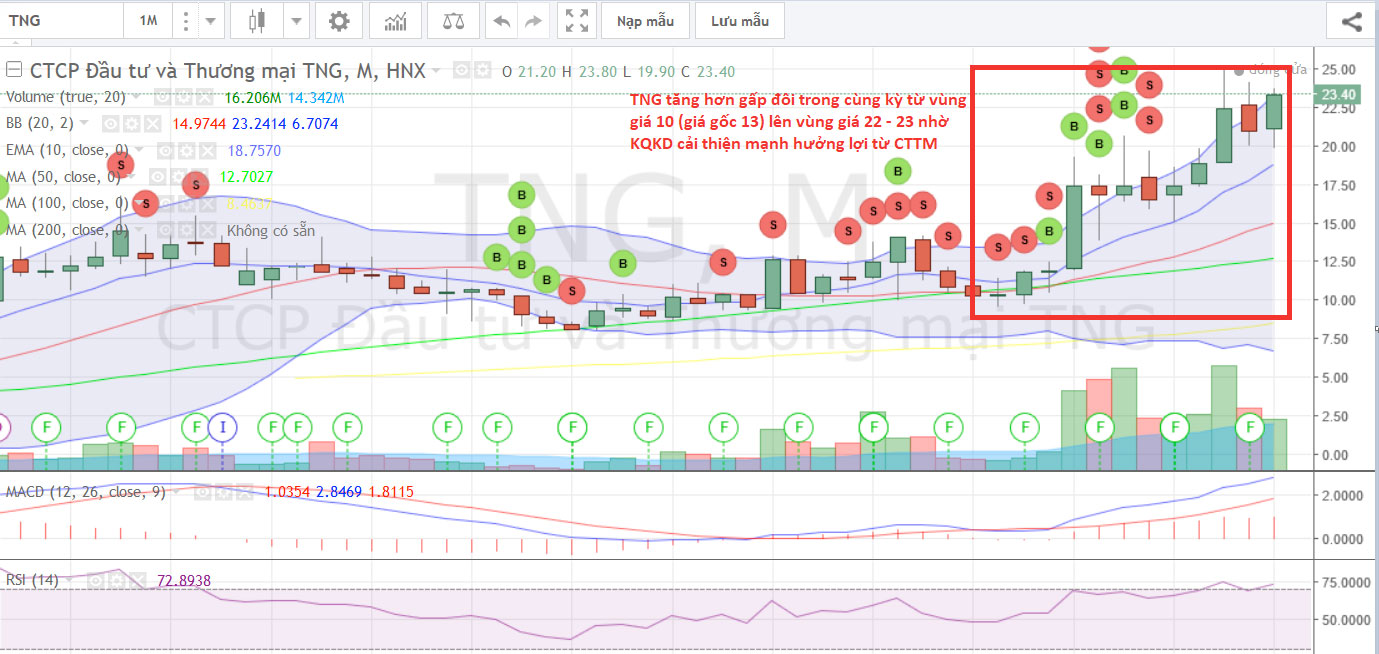Viewport: 1379px width, 654px height.
Task: Open the candlestick chart style selector
Action: click(259, 20)
